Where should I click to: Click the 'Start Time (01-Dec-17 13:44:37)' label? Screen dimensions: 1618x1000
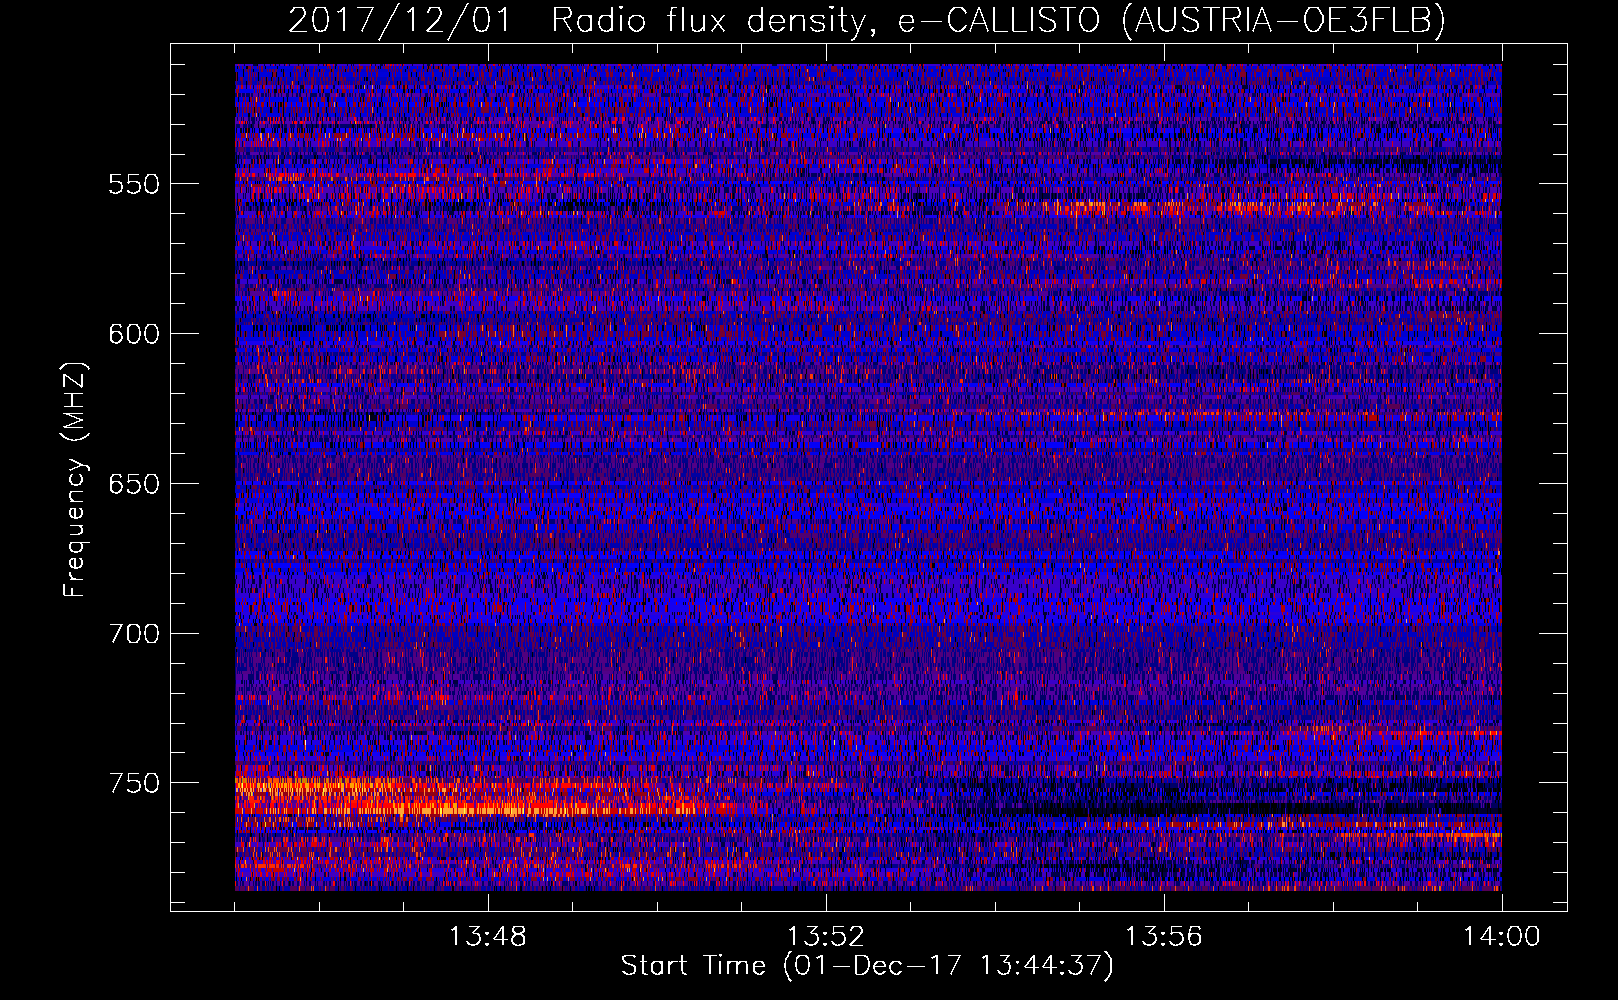(867, 966)
